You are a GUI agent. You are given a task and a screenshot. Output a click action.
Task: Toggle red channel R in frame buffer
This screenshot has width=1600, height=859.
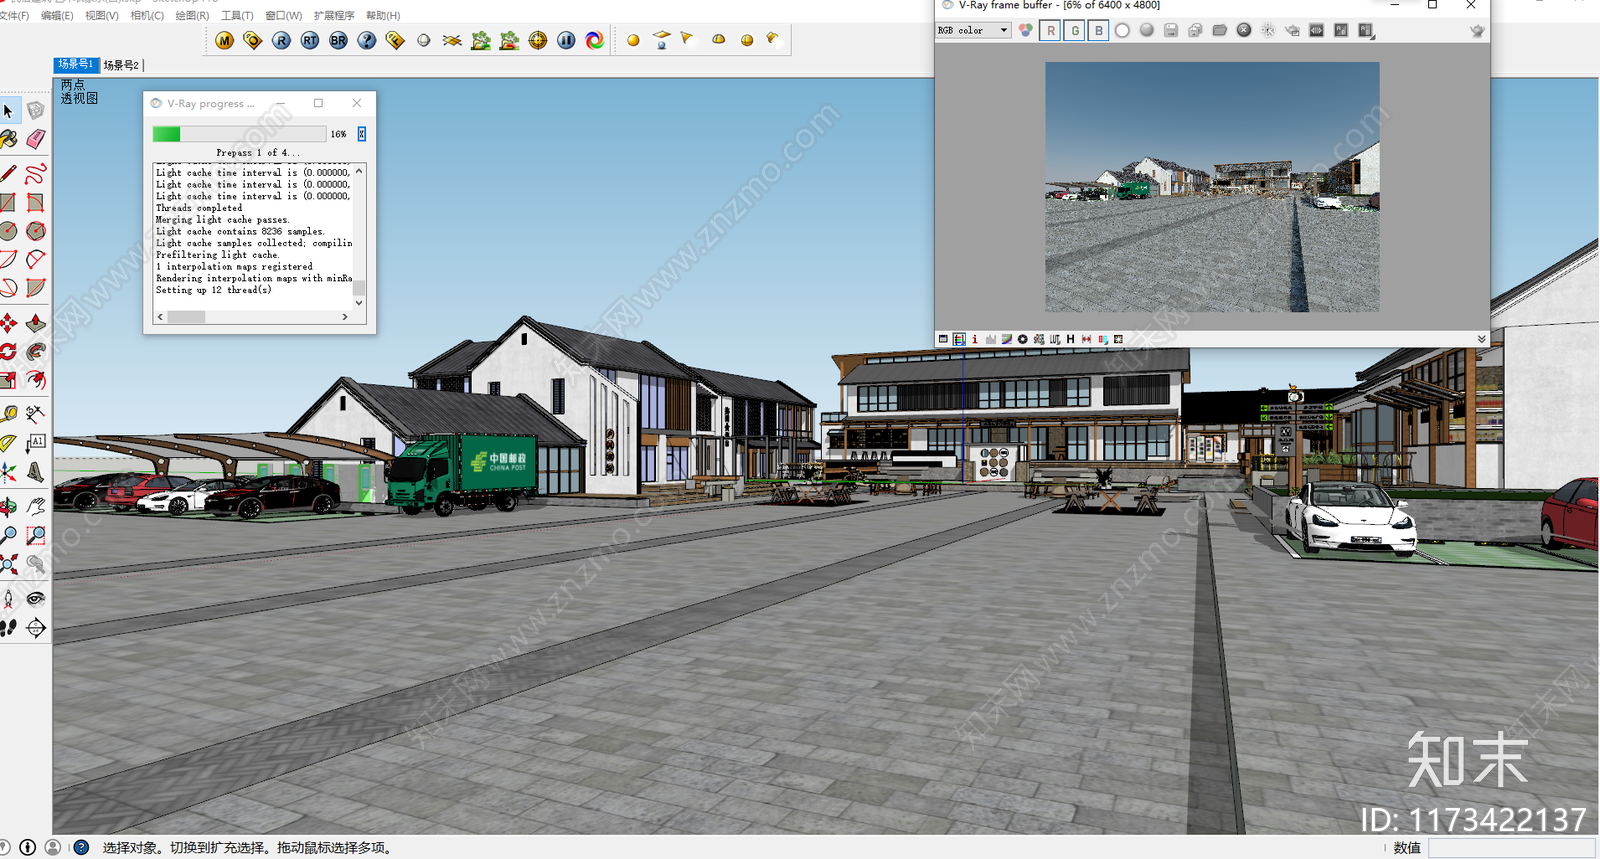(1051, 31)
